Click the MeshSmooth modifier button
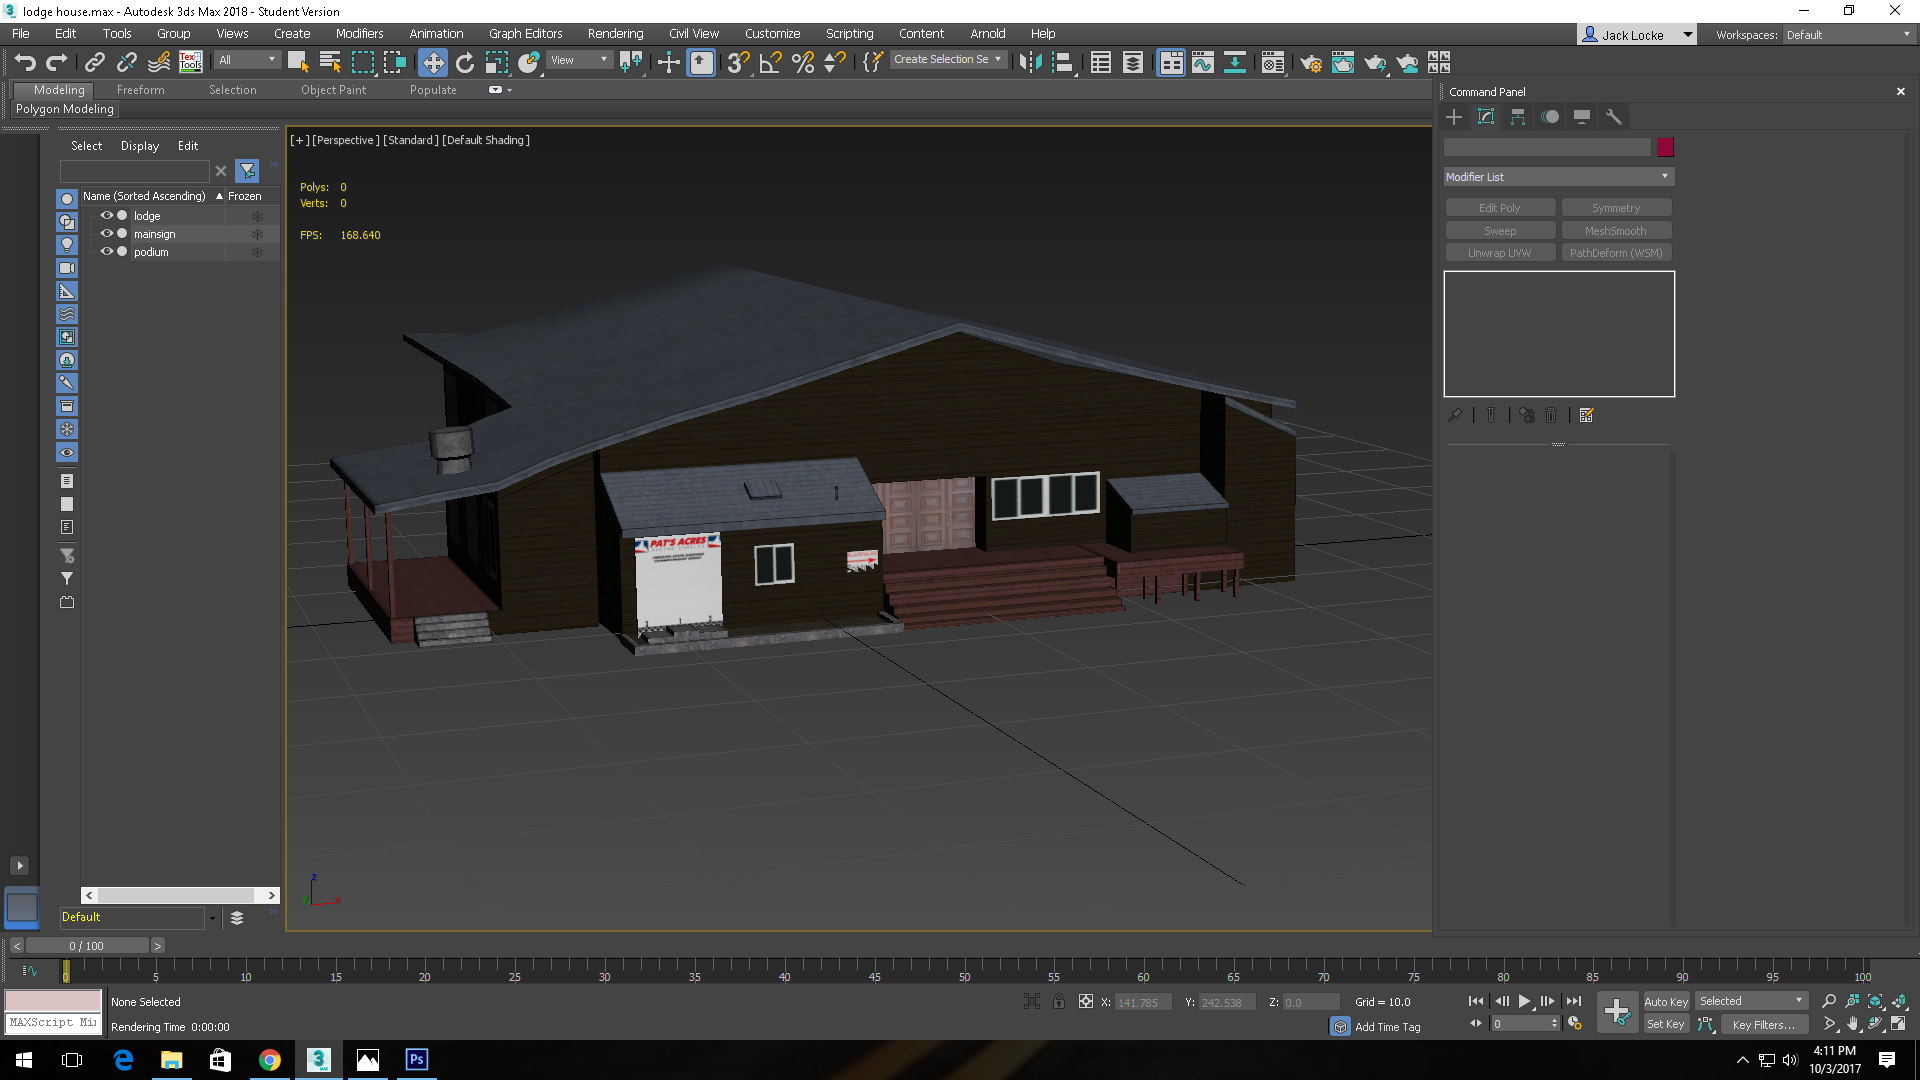Viewport: 1920px width, 1080px height. point(1616,231)
